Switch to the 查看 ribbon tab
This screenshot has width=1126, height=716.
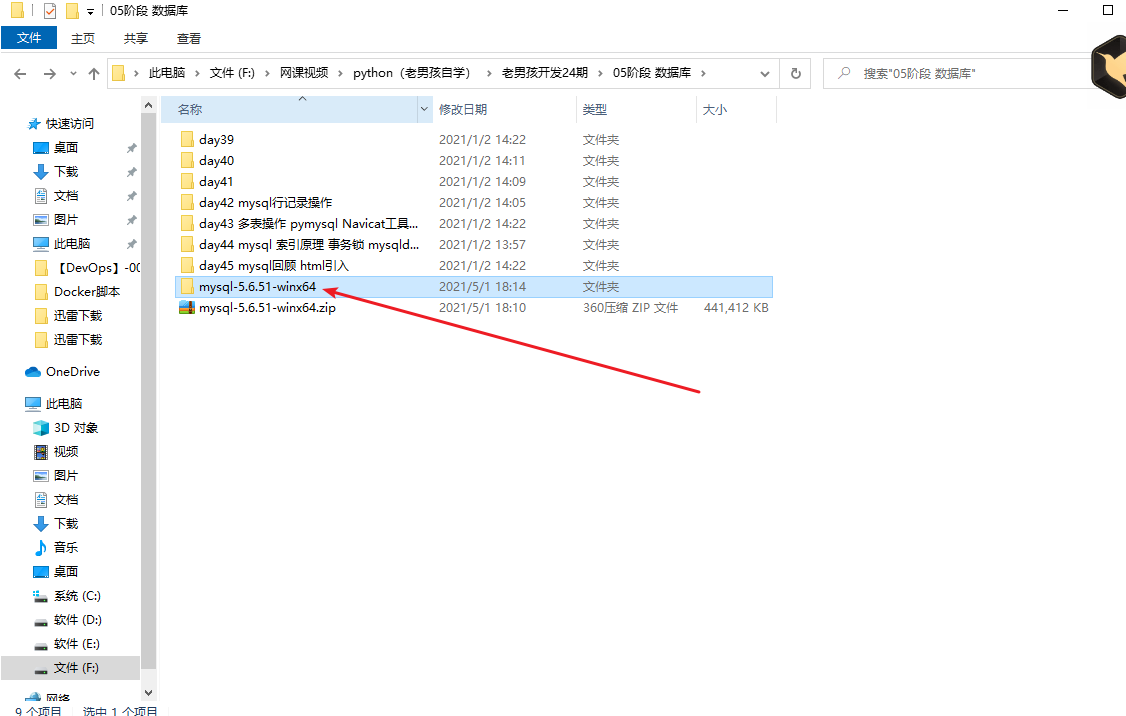189,38
